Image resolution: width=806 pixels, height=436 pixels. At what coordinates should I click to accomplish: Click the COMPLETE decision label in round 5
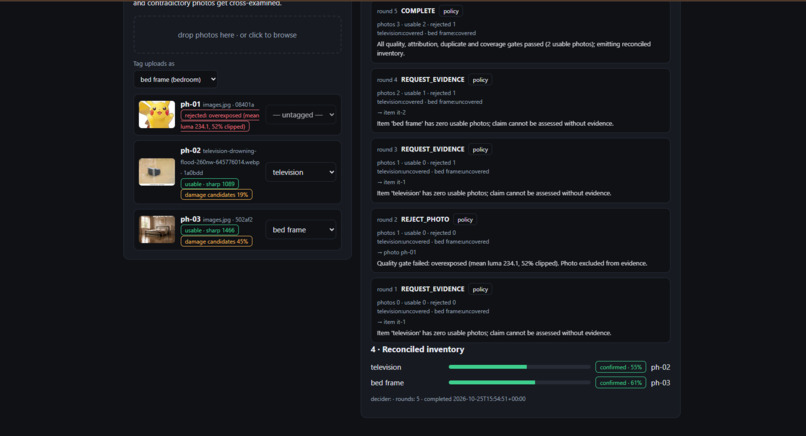point(418,11)
